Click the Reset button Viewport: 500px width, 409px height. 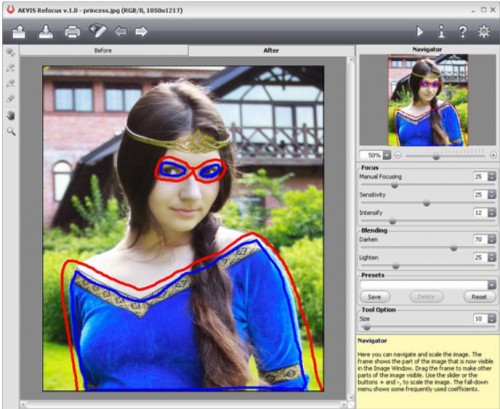coord(479,297)
